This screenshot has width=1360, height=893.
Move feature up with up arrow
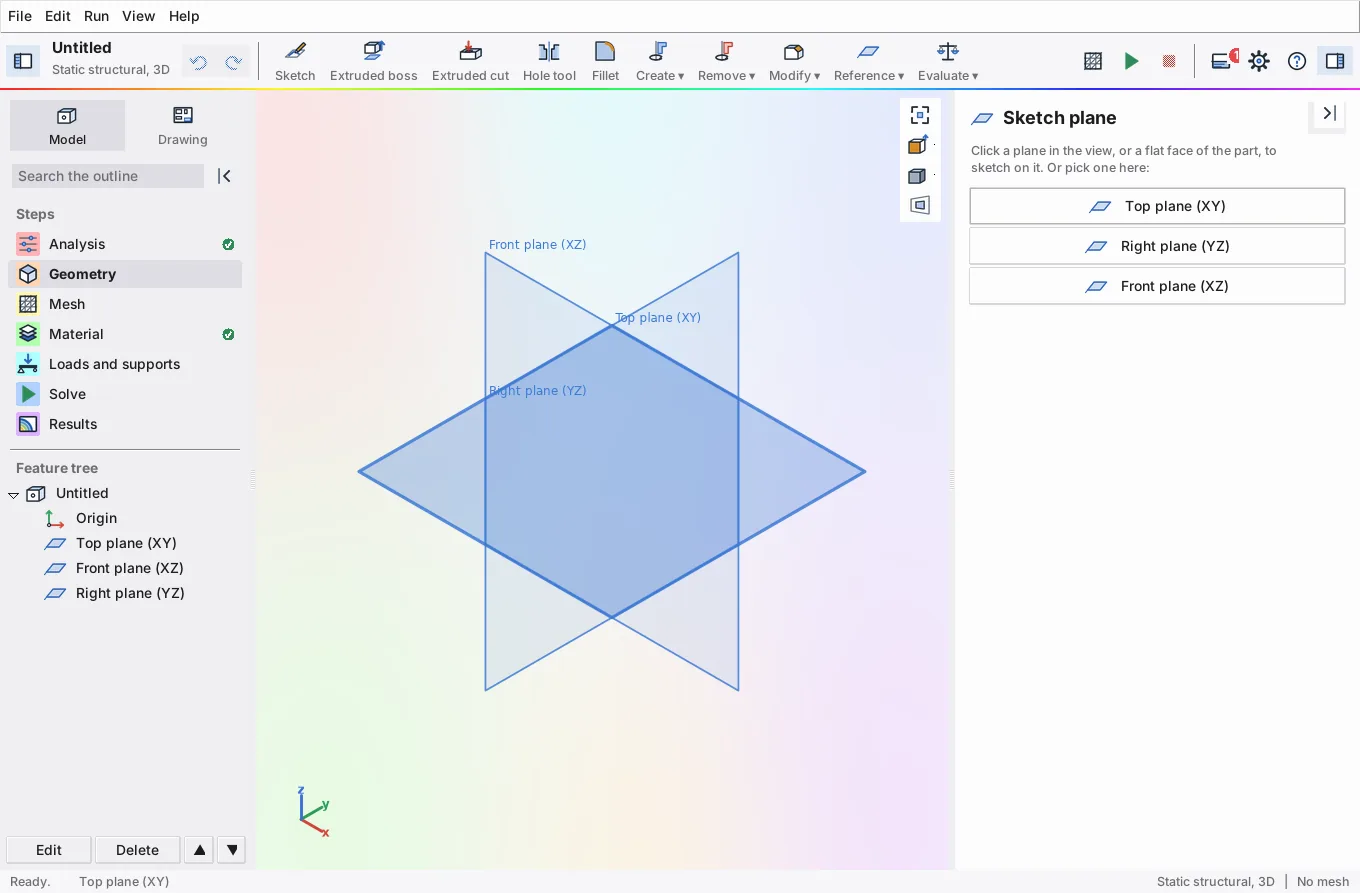200,850
